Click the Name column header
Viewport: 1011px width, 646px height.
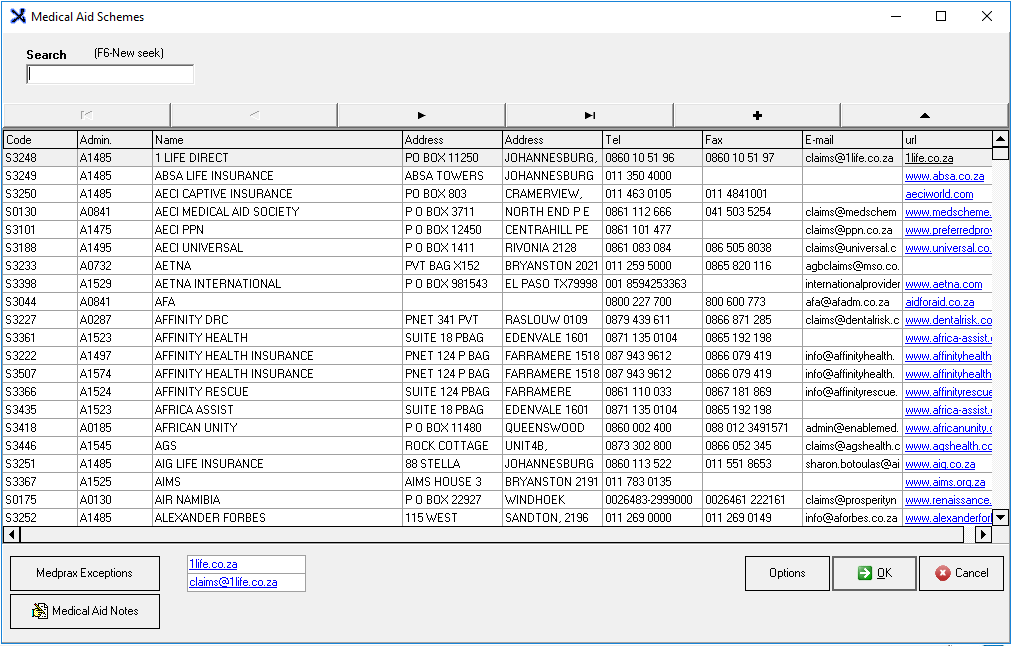point(277,140)
